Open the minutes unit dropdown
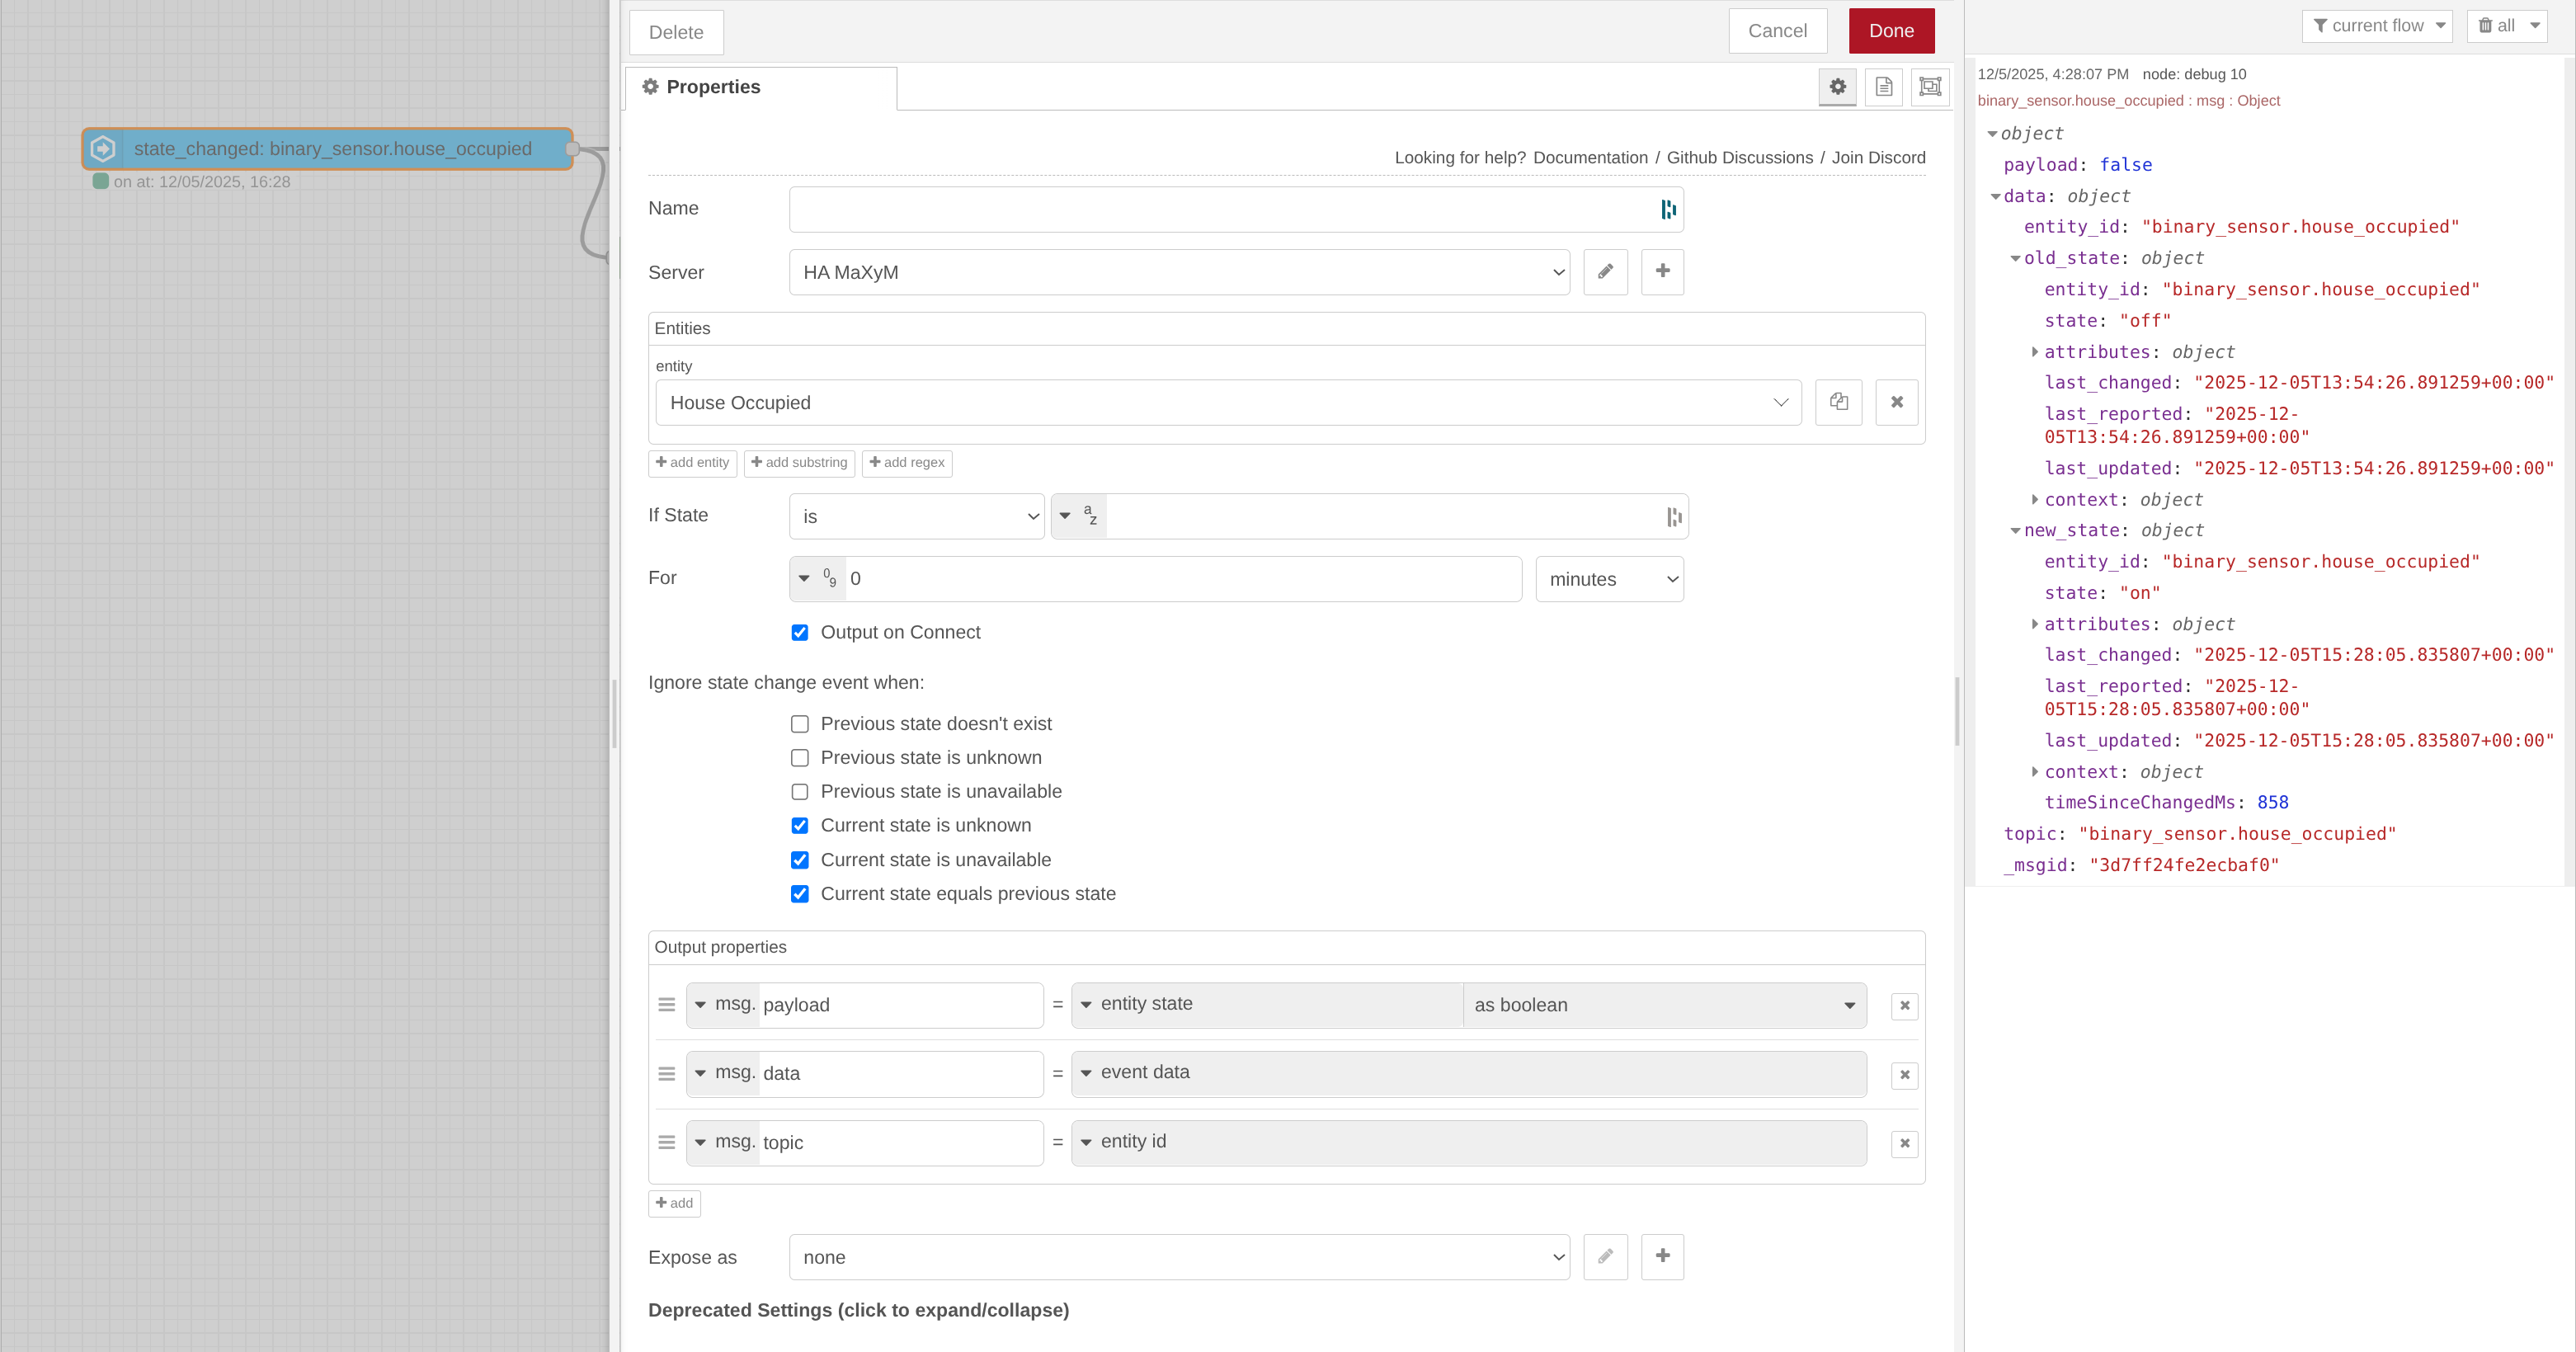Image resolution: width=2576 pixels, height=1352 pixels. 1609,579
